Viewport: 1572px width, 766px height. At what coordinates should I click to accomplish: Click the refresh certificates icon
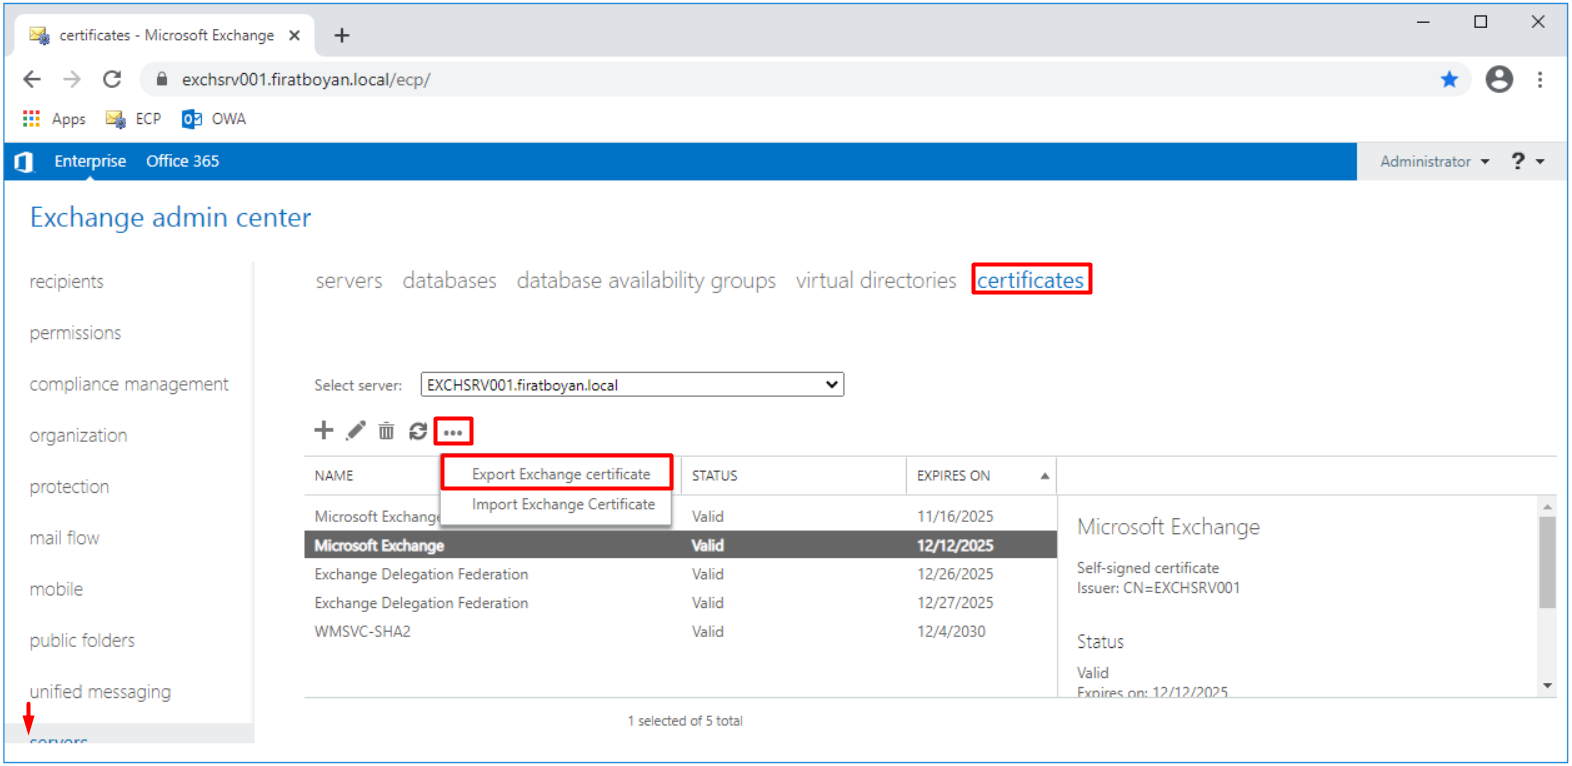418,431
